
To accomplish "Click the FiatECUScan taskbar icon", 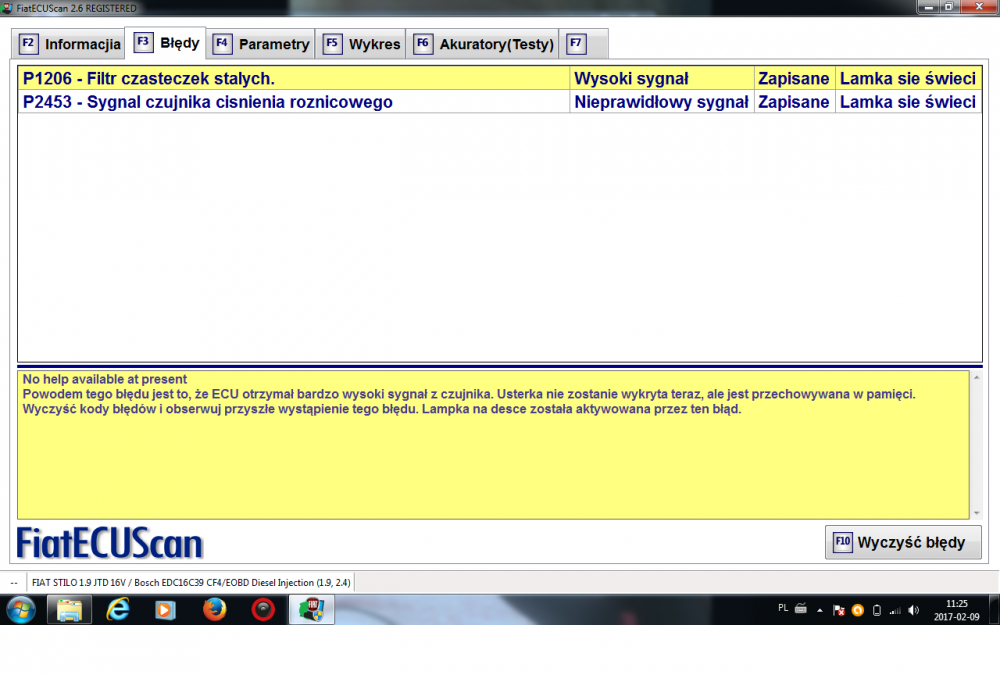I will pyautogui.click(x=311, y=610).
